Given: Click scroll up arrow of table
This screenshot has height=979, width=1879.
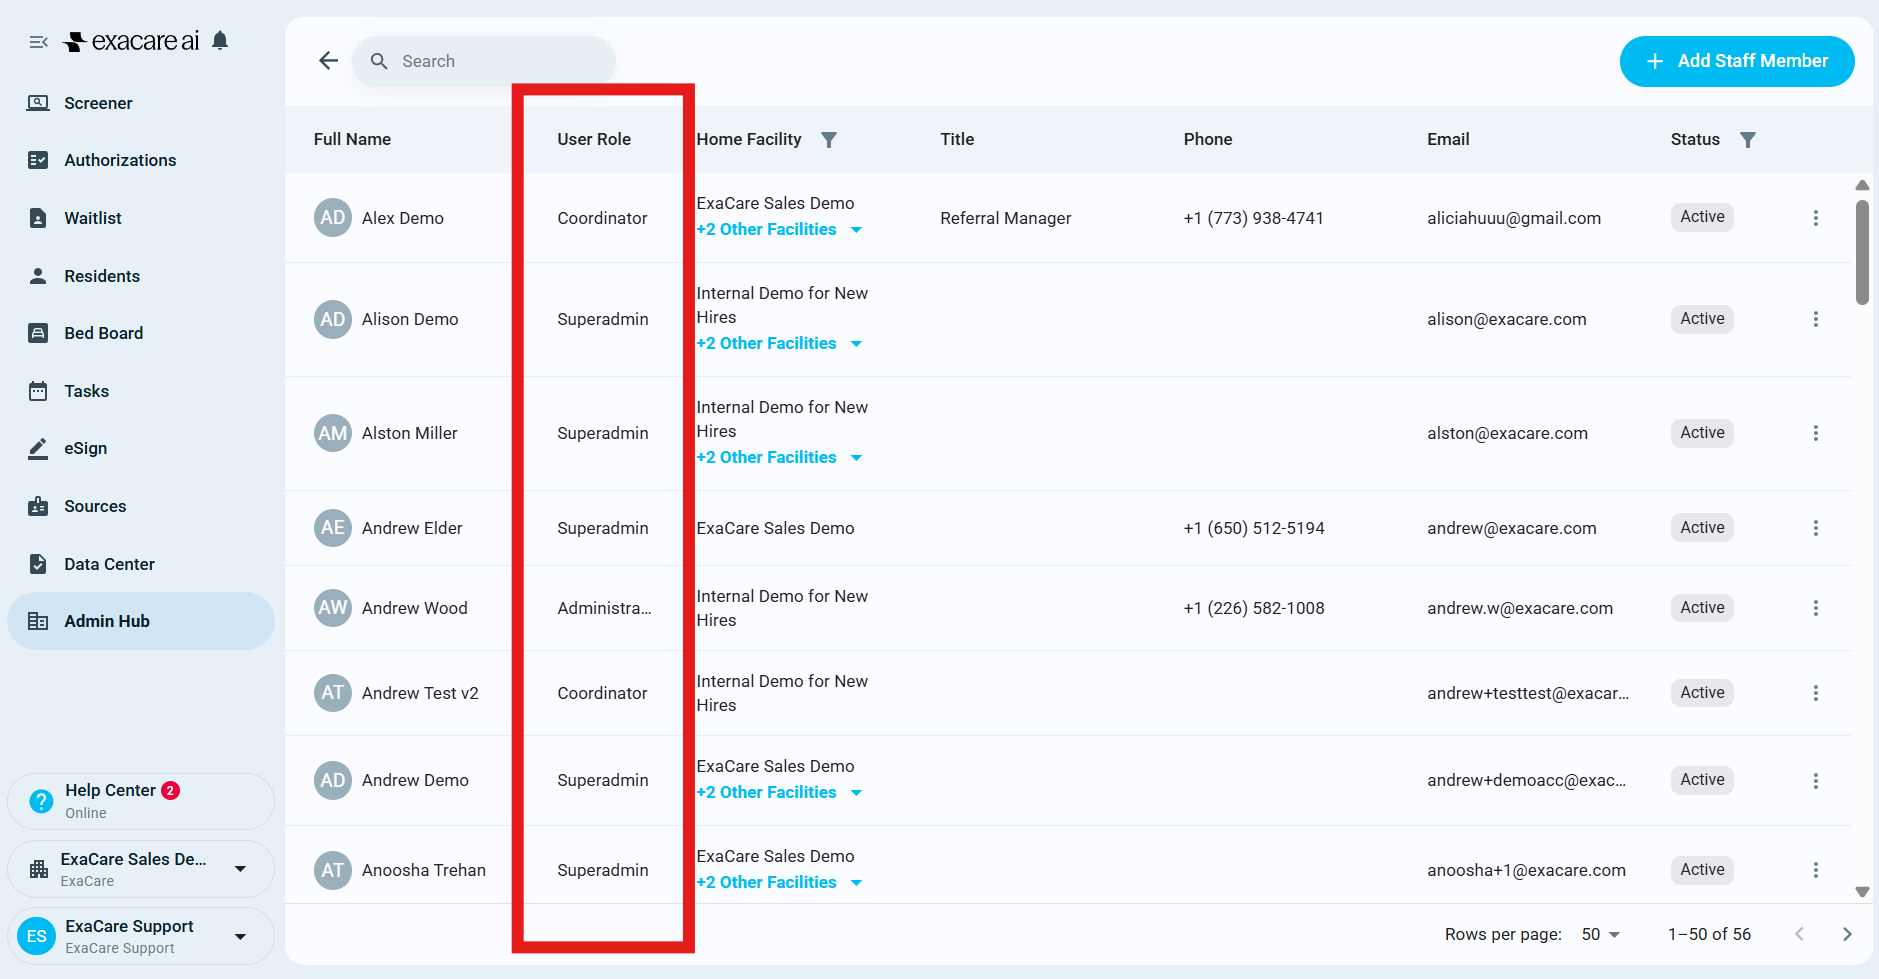Looking at the screenshot, I should click(x=1862, y=185).
